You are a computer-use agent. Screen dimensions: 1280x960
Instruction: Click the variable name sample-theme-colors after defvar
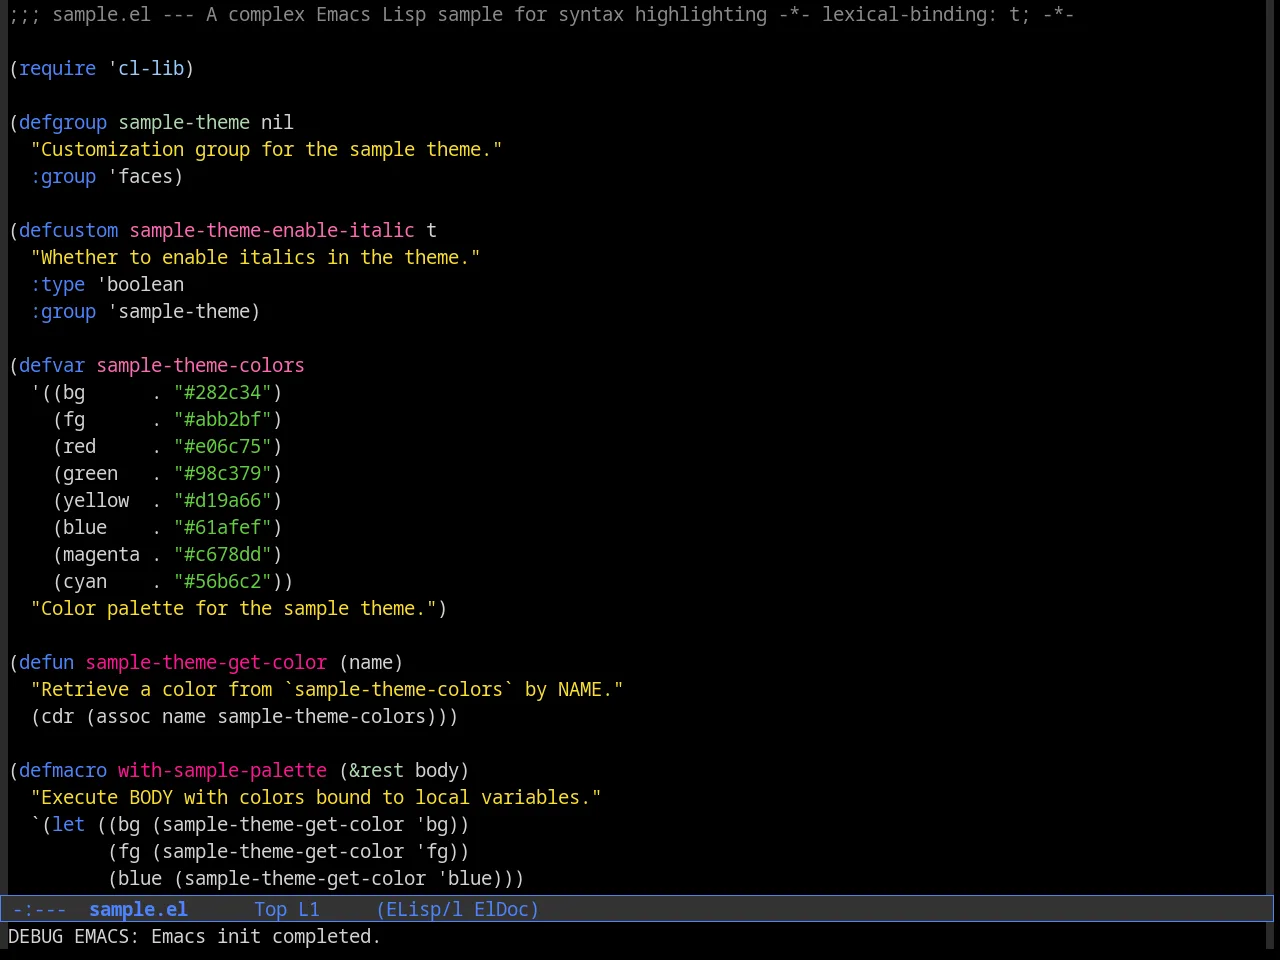(x=200, y=365)
